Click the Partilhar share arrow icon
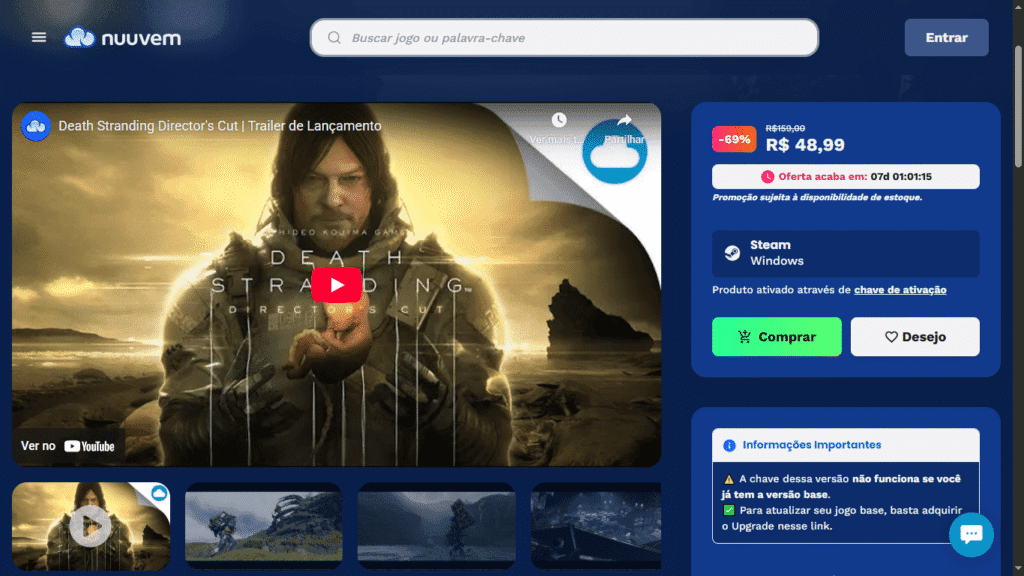This screenshot has width=1024, height=576. pos(624,121)
